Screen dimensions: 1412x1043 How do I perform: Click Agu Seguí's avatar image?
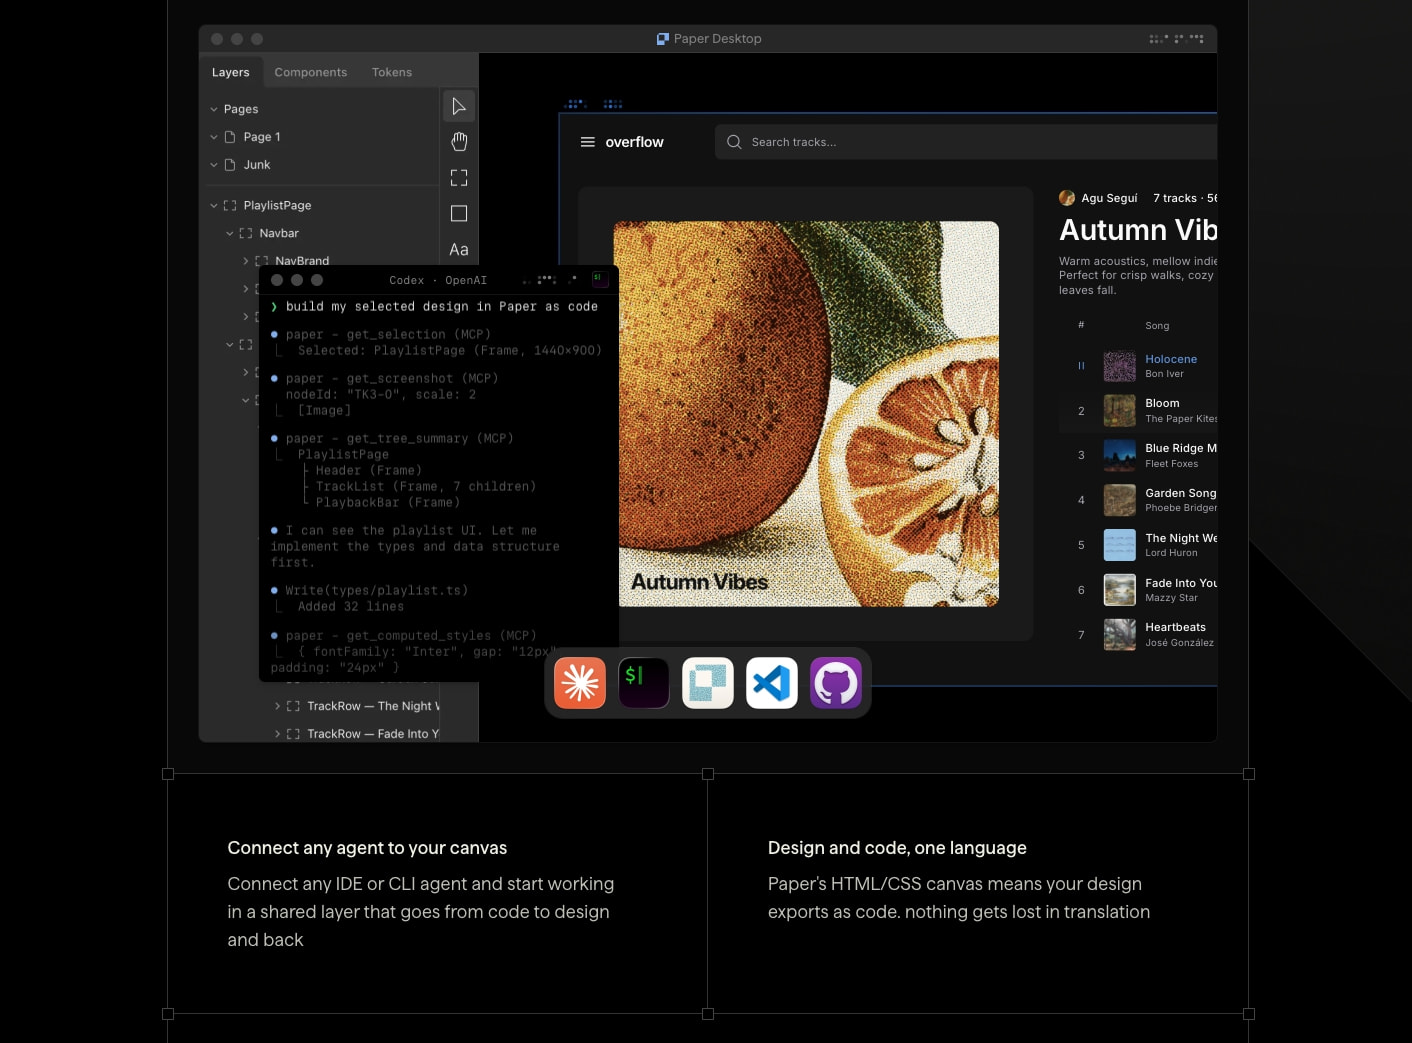1067,198
